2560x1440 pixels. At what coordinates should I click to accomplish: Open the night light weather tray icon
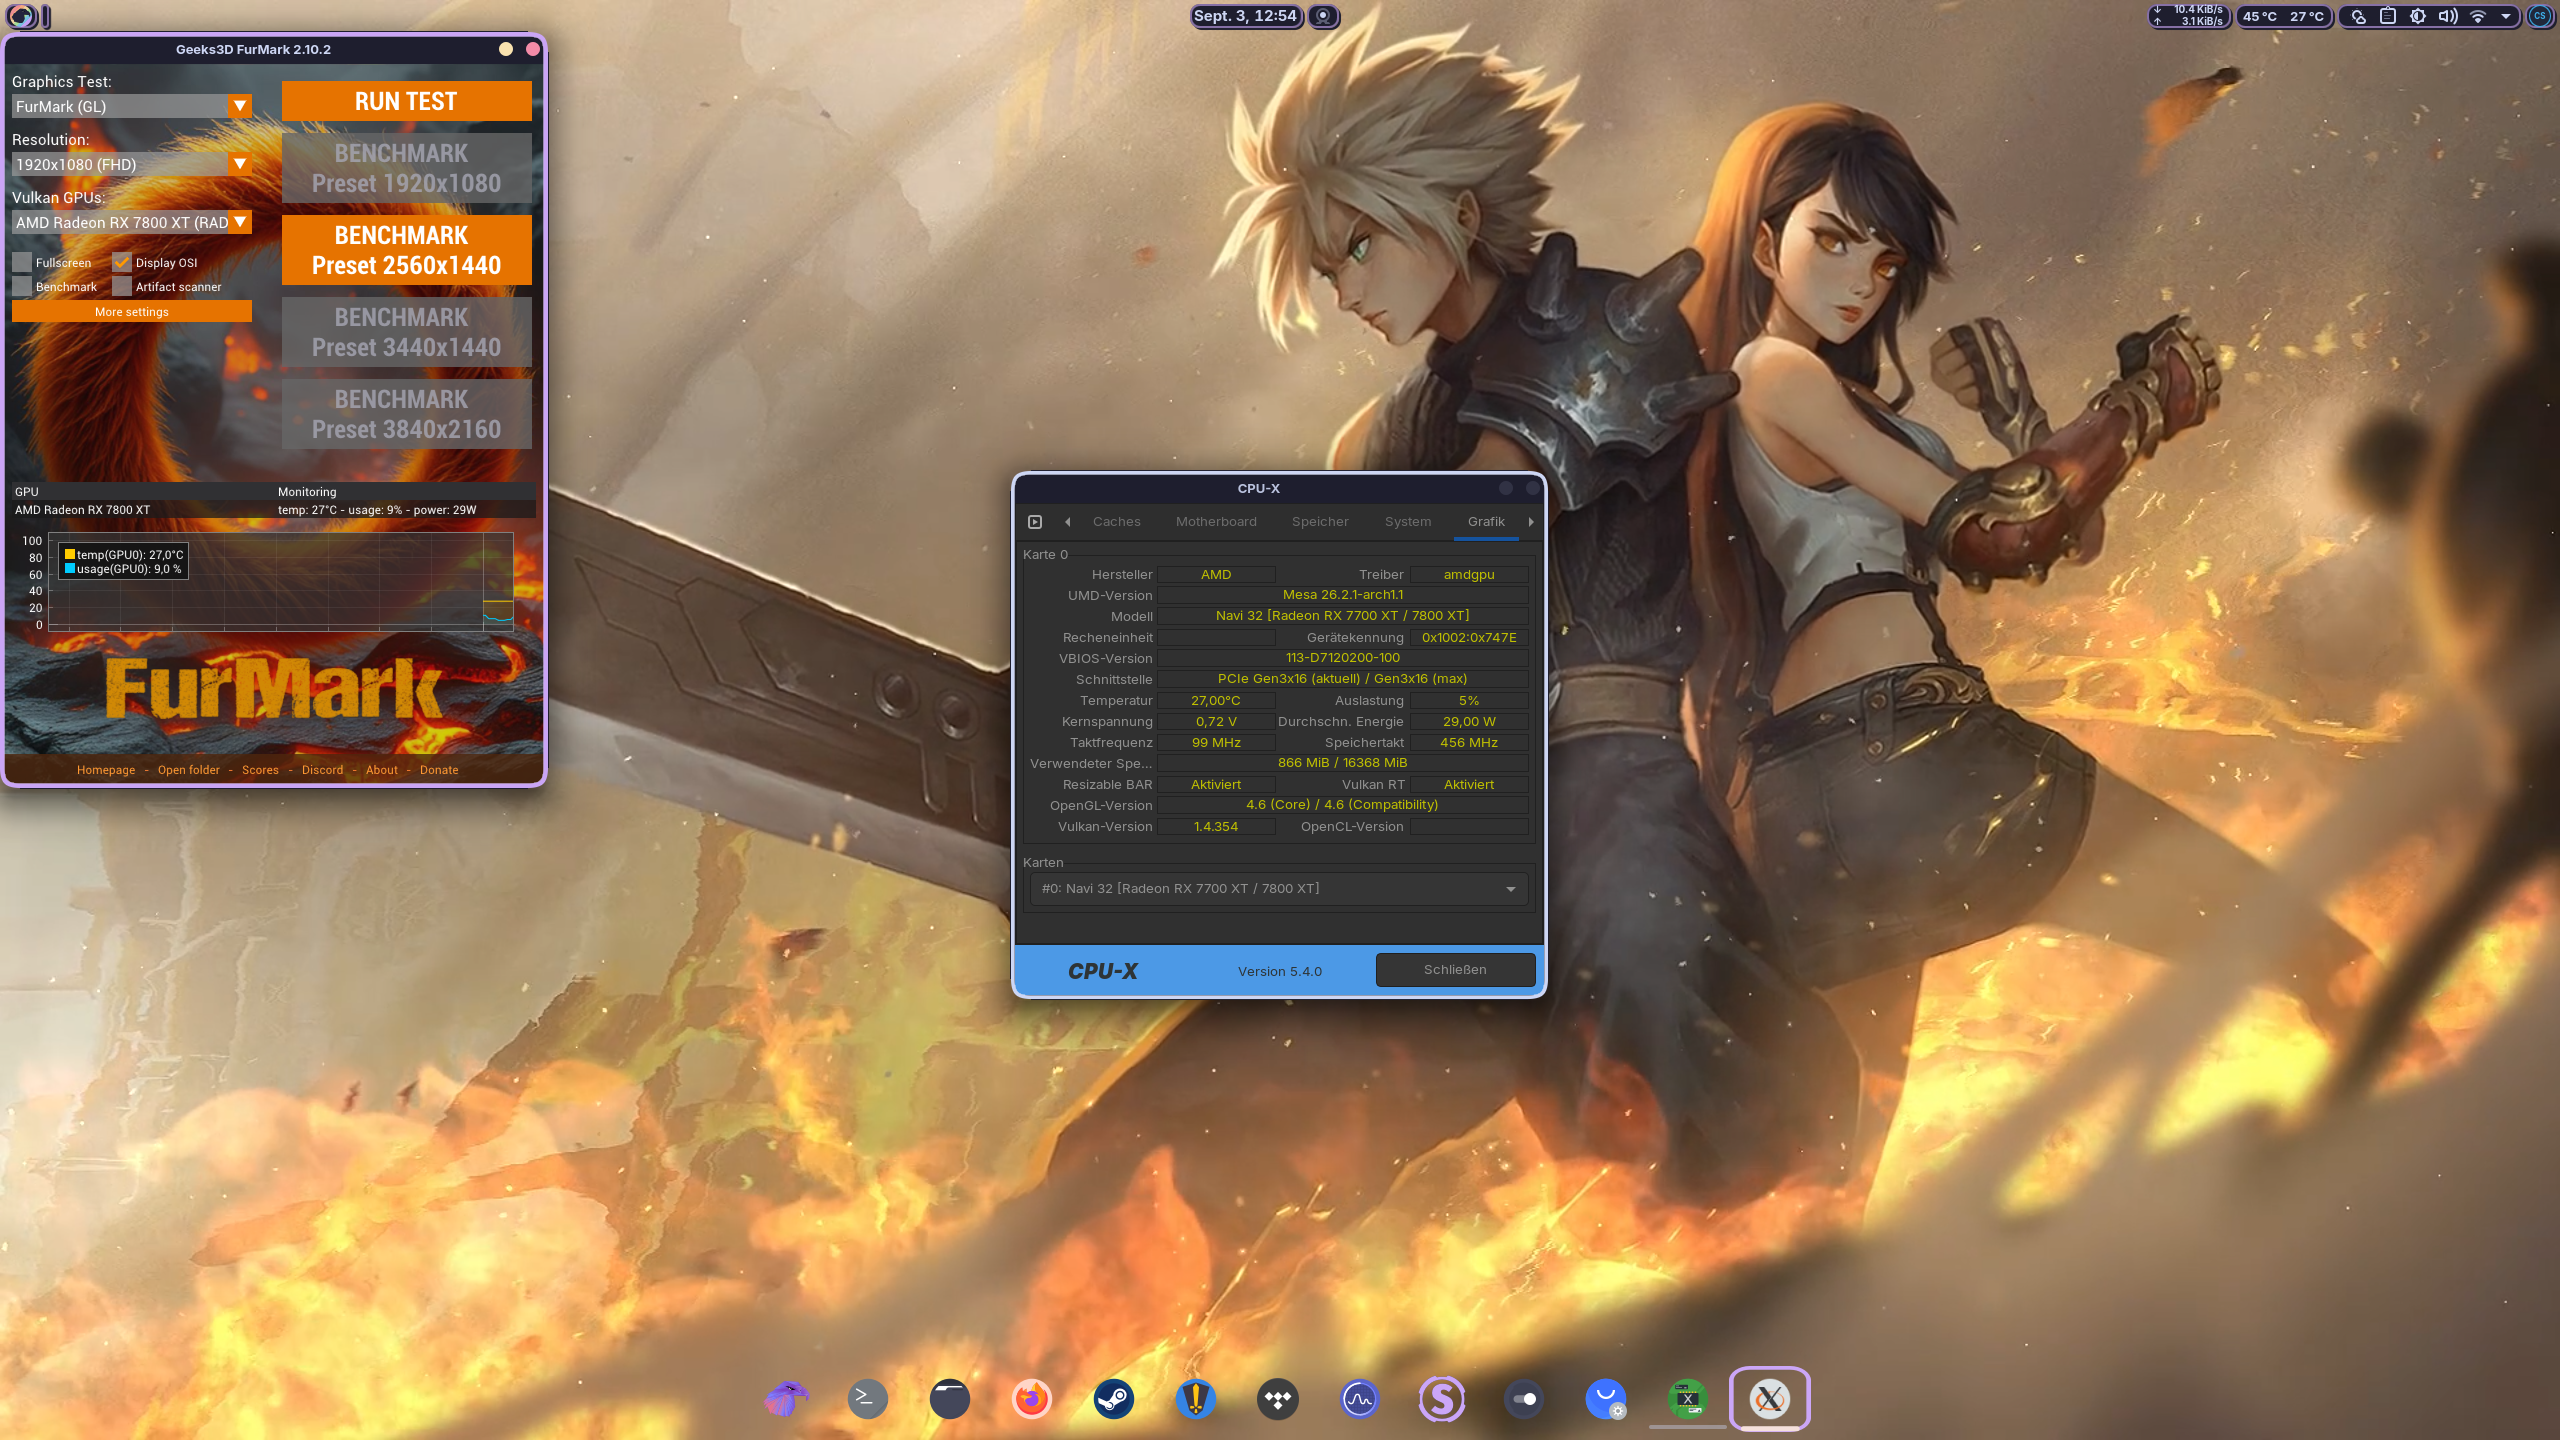[2358, 16]
